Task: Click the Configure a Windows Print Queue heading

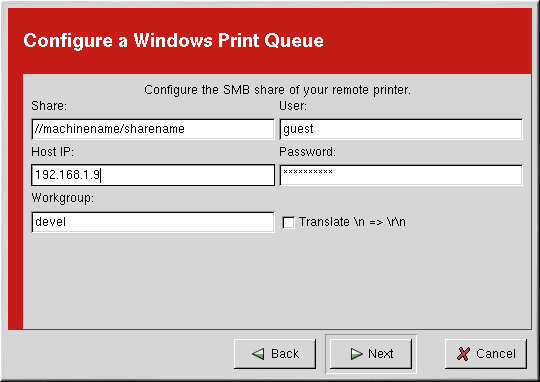Action: click(x=173, y=41)
